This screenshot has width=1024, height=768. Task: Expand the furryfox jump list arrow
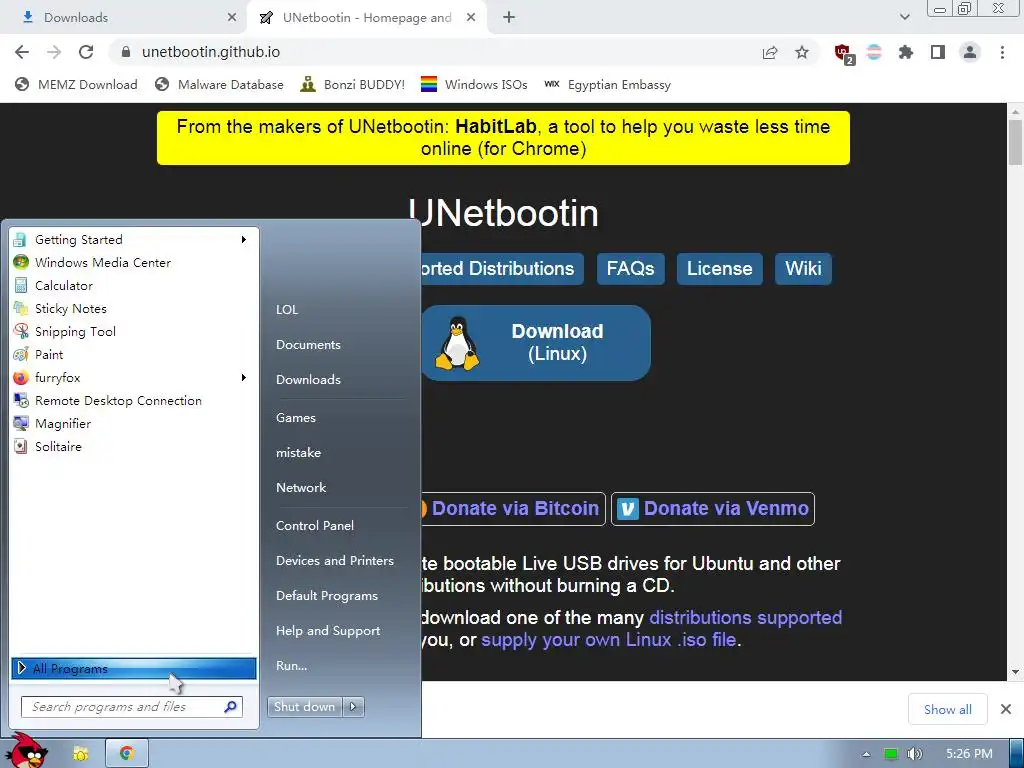pos(244,377)
